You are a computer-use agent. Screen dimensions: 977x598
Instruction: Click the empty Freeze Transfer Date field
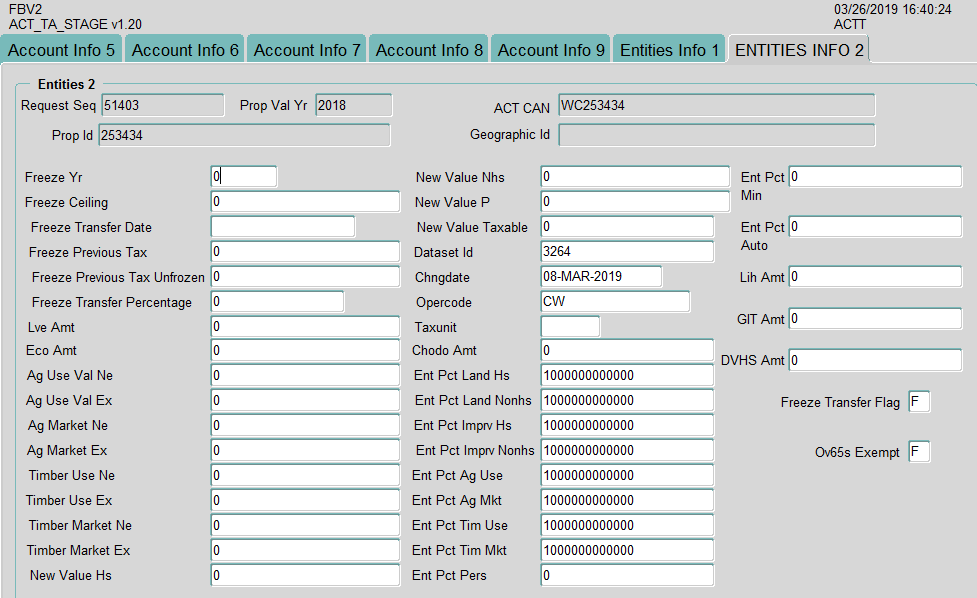tap(282, 227)
